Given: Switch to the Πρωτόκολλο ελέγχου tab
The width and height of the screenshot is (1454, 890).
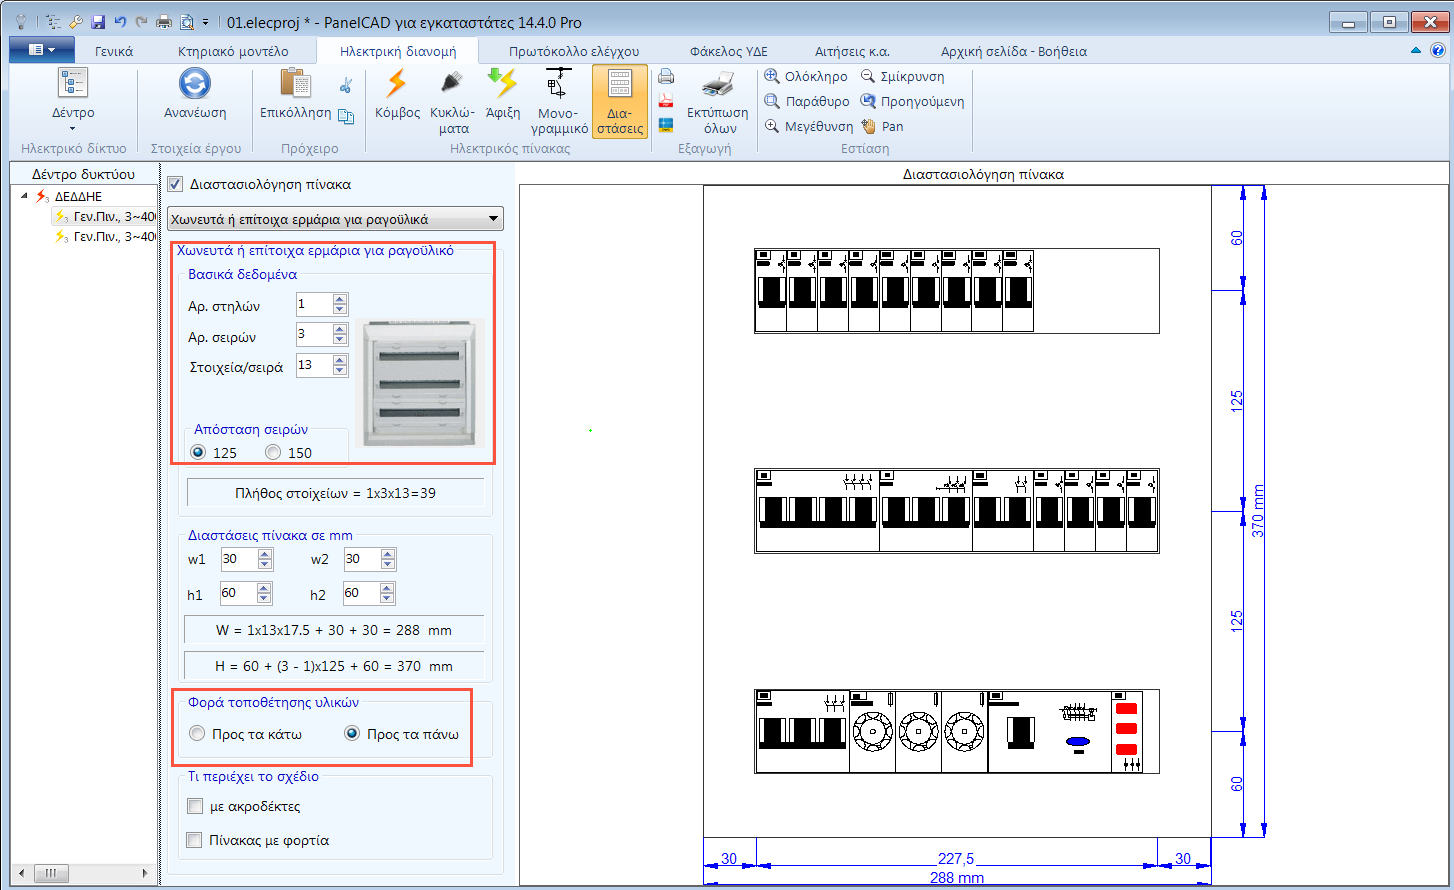Looking at the screenshot, I should coord(573,51).
